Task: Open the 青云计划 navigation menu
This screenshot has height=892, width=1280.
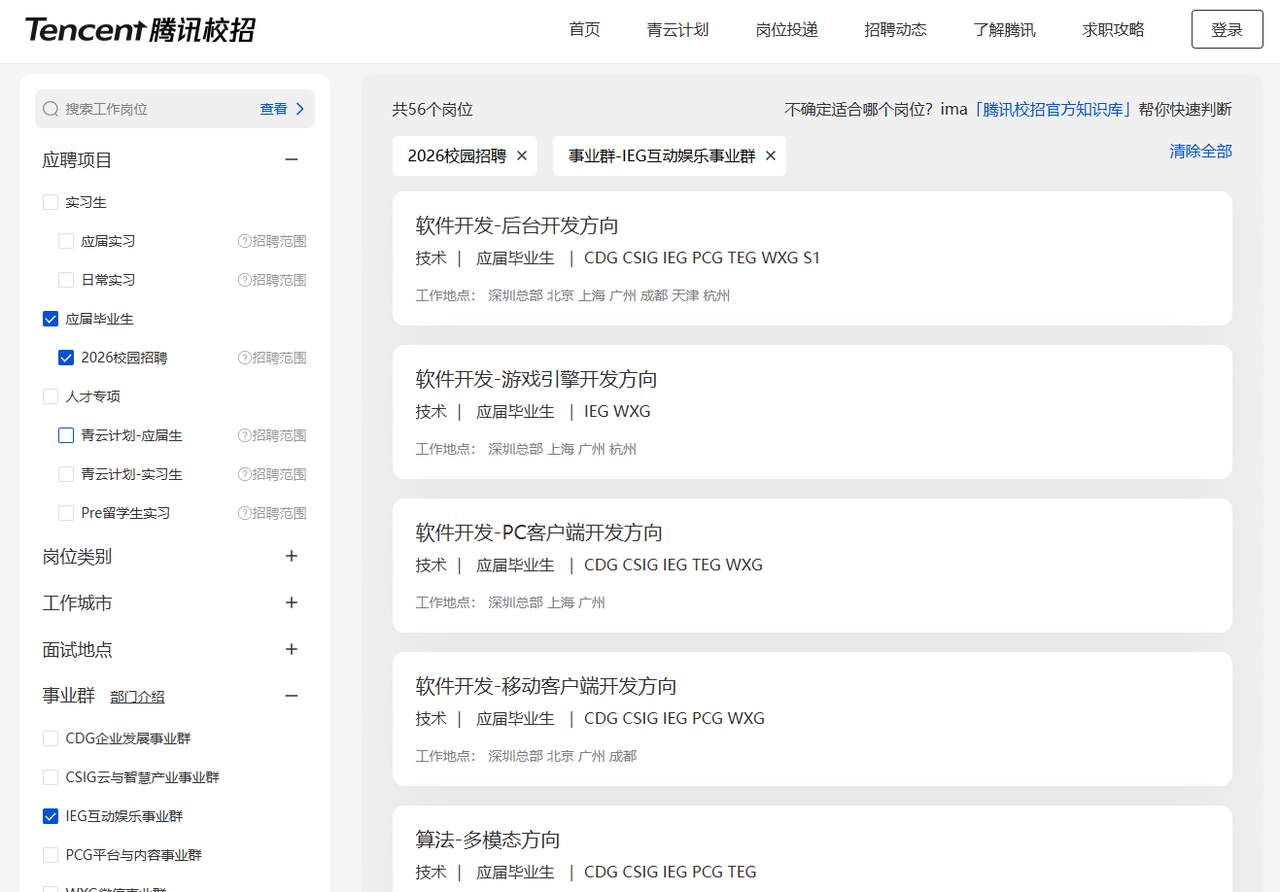Action: click(x=677, y=30)
